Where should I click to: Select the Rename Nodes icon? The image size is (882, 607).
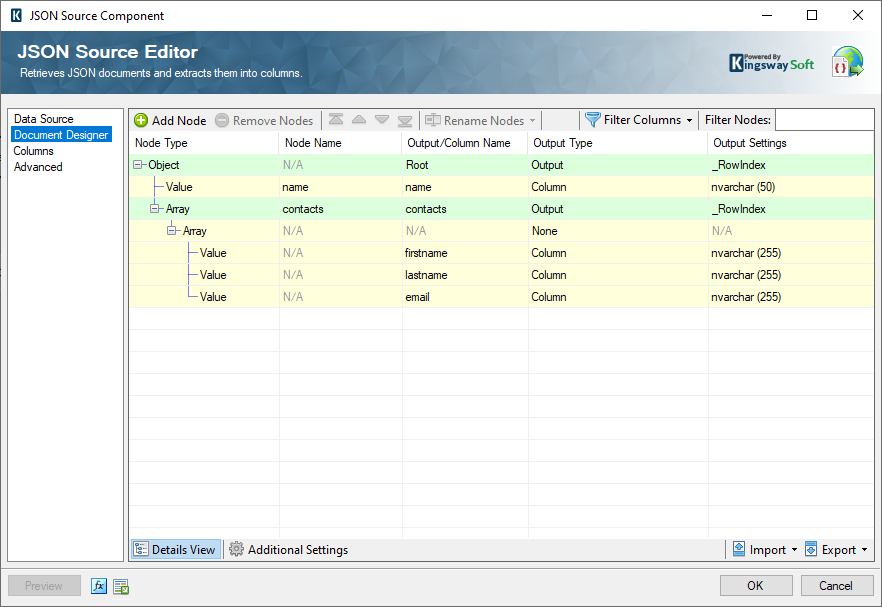click(x=434, y=120)
